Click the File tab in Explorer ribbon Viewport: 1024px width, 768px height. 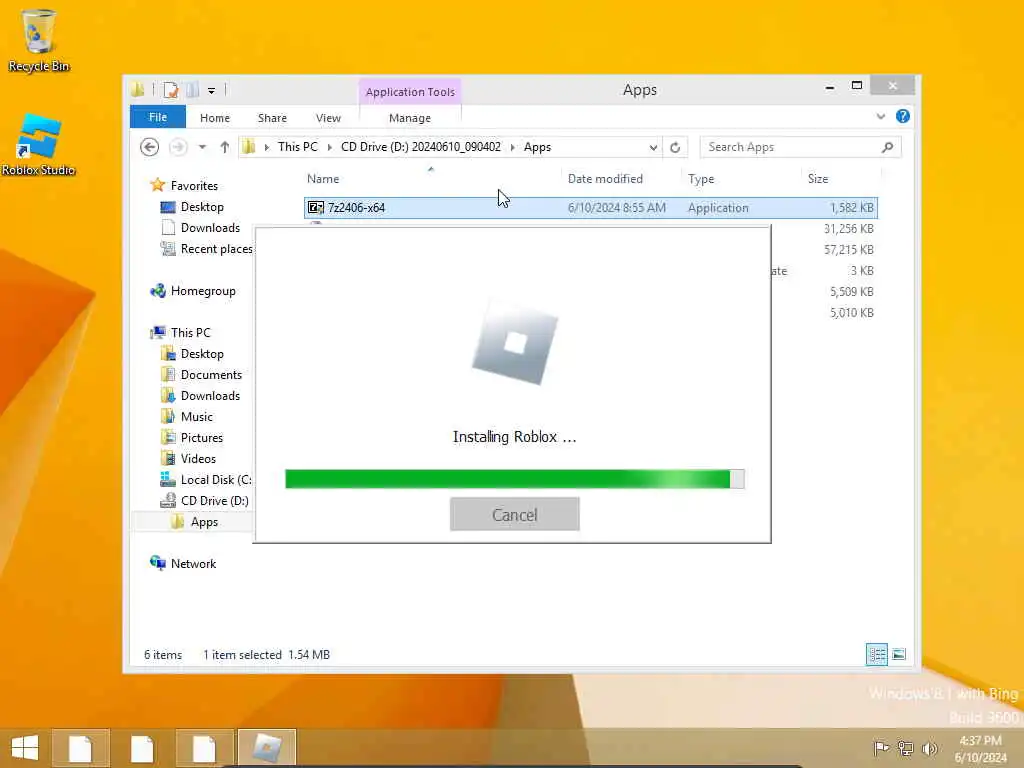tap(157, 117)
